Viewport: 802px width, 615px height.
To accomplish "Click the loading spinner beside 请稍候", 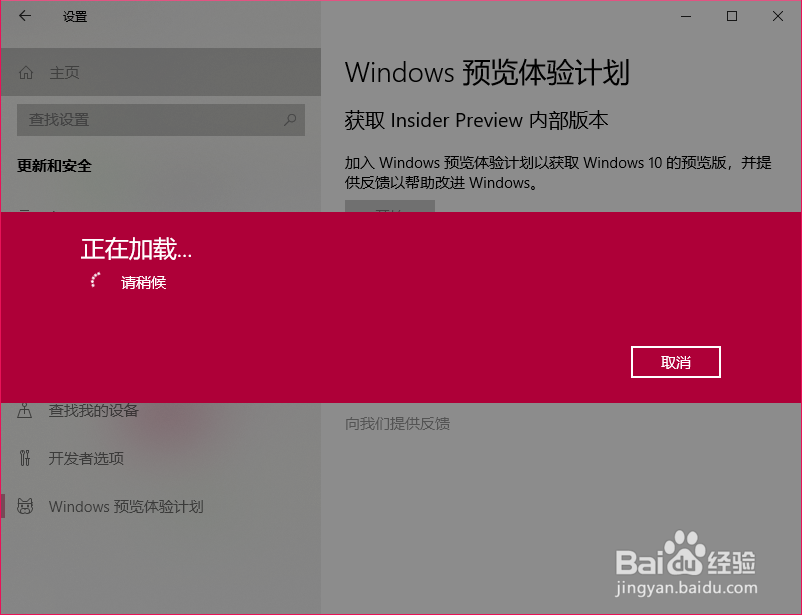I will pyautogui.click(x=95, y=280).
